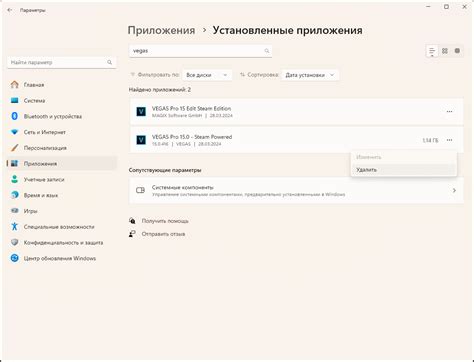Maximize the Параметры window
Viewport: 474px width, 362px height.
click(x=446, y=7)
